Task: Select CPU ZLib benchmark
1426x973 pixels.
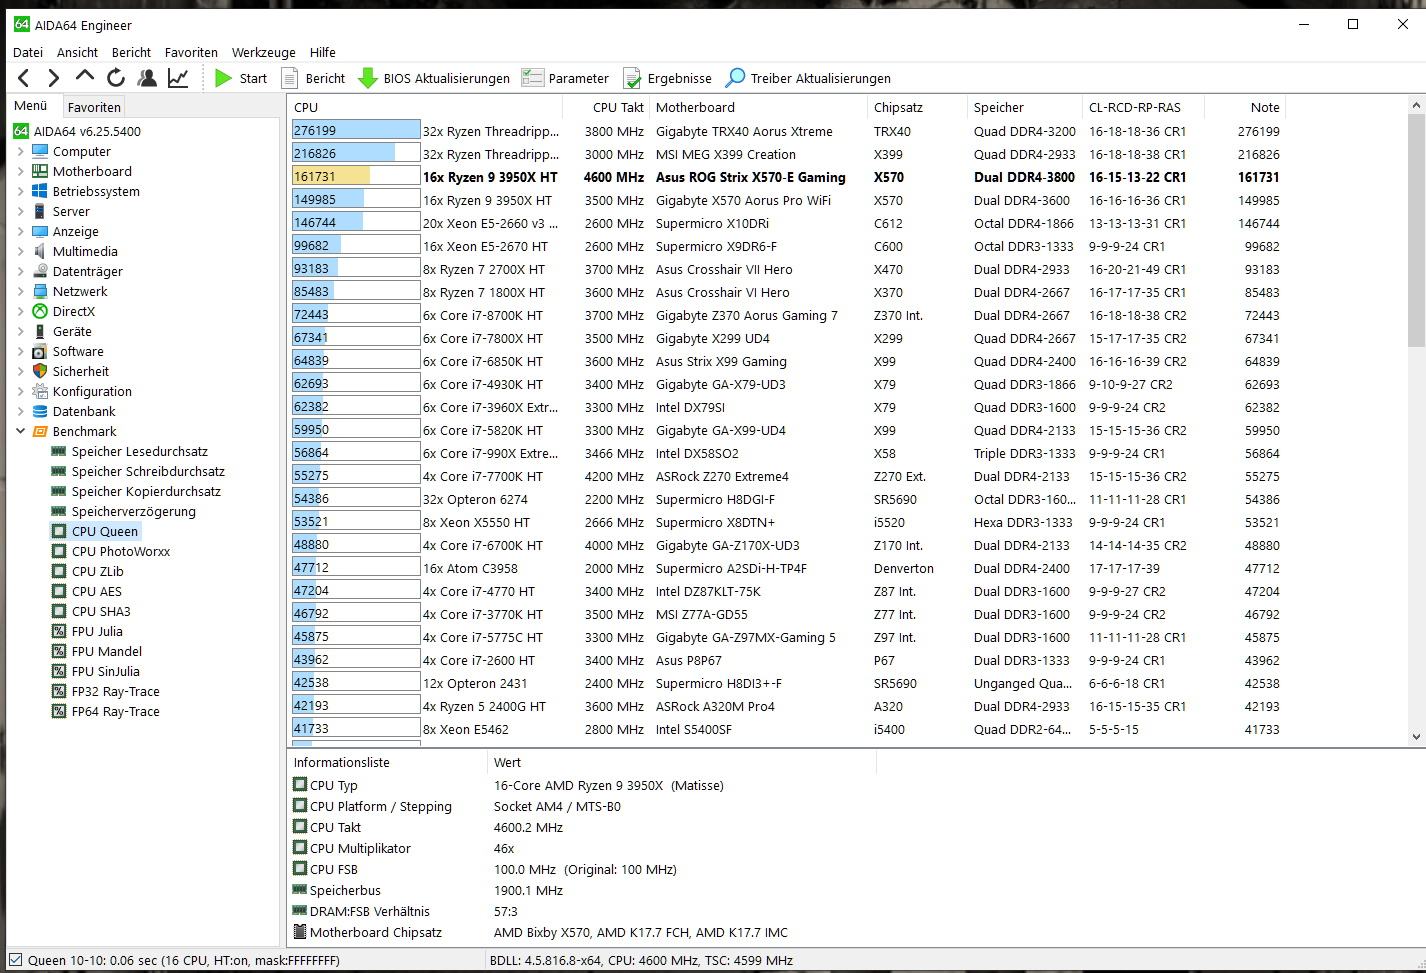Action: coord(98,571)
